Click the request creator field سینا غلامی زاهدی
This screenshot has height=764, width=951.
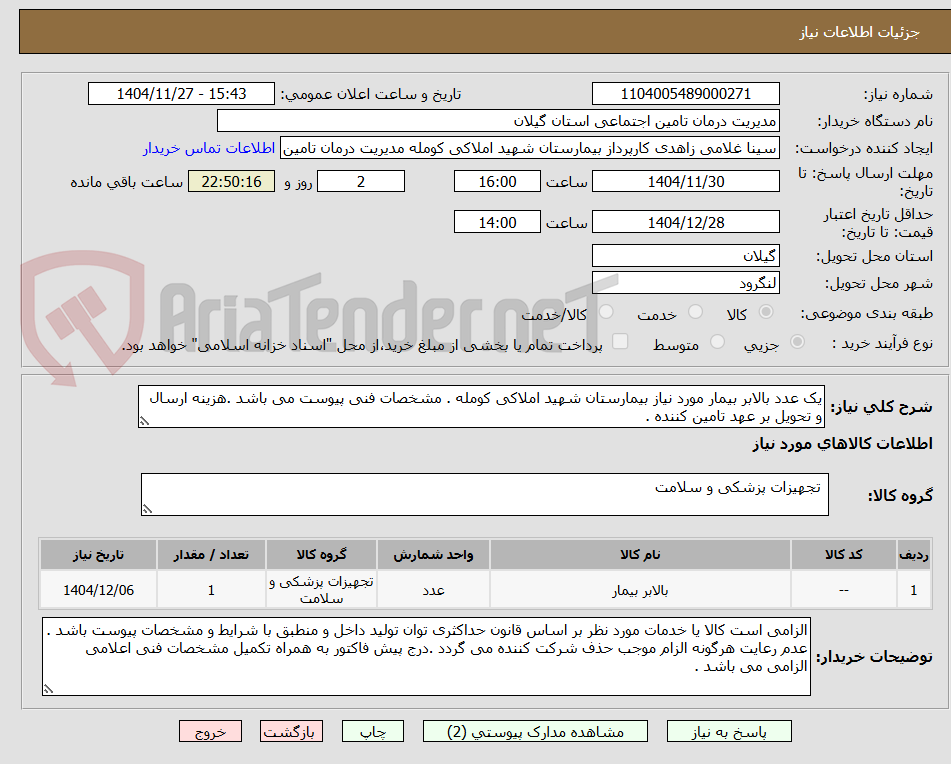pos(529,148)
